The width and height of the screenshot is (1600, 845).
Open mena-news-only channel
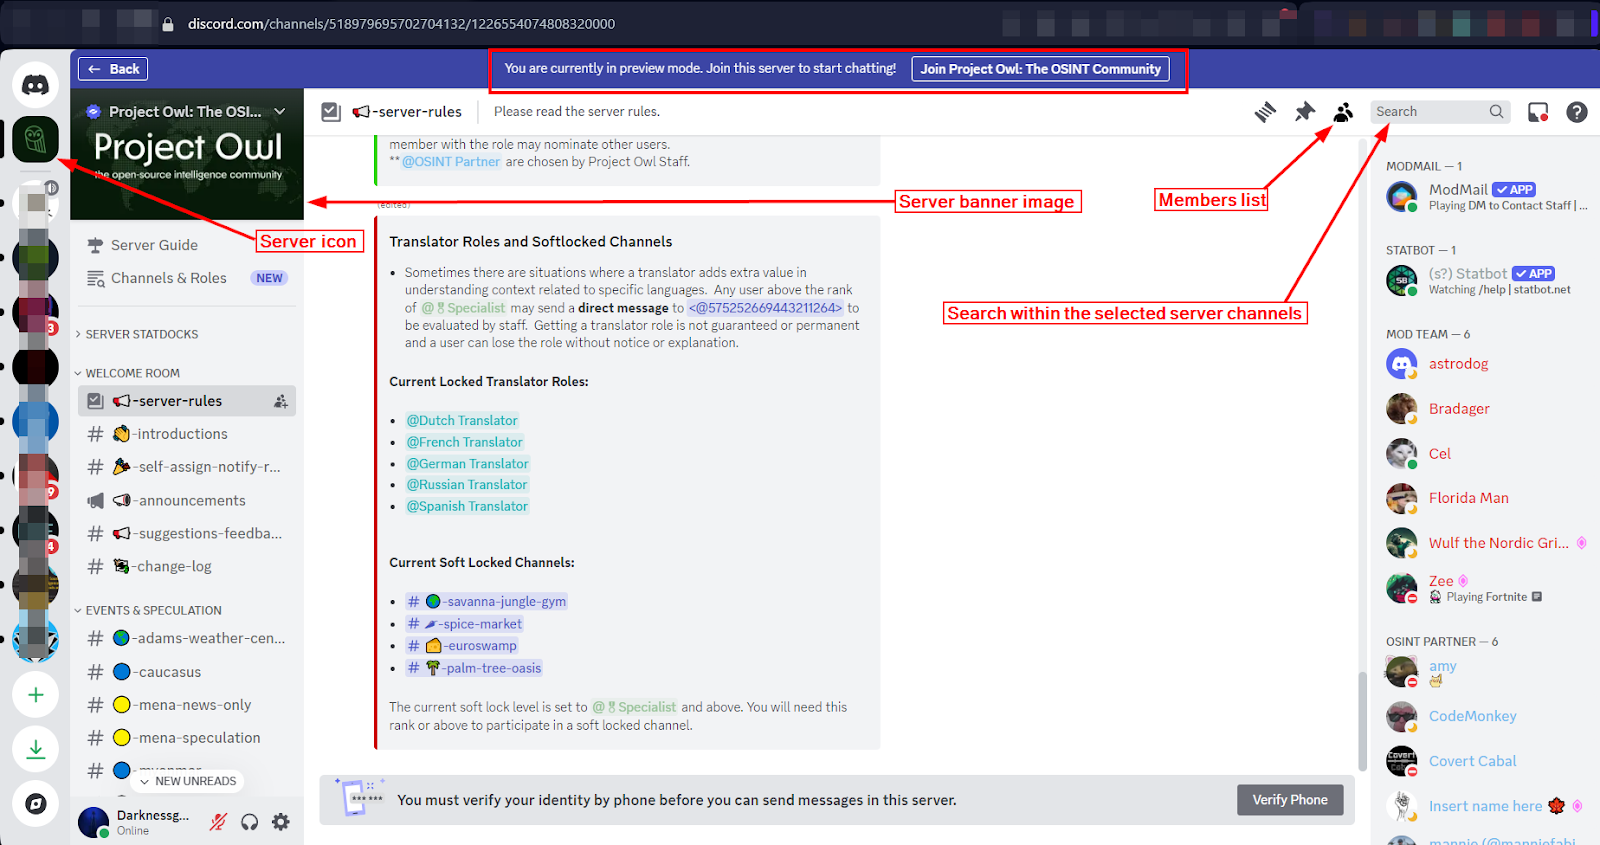pyautogui.click(x=187, y=705)
